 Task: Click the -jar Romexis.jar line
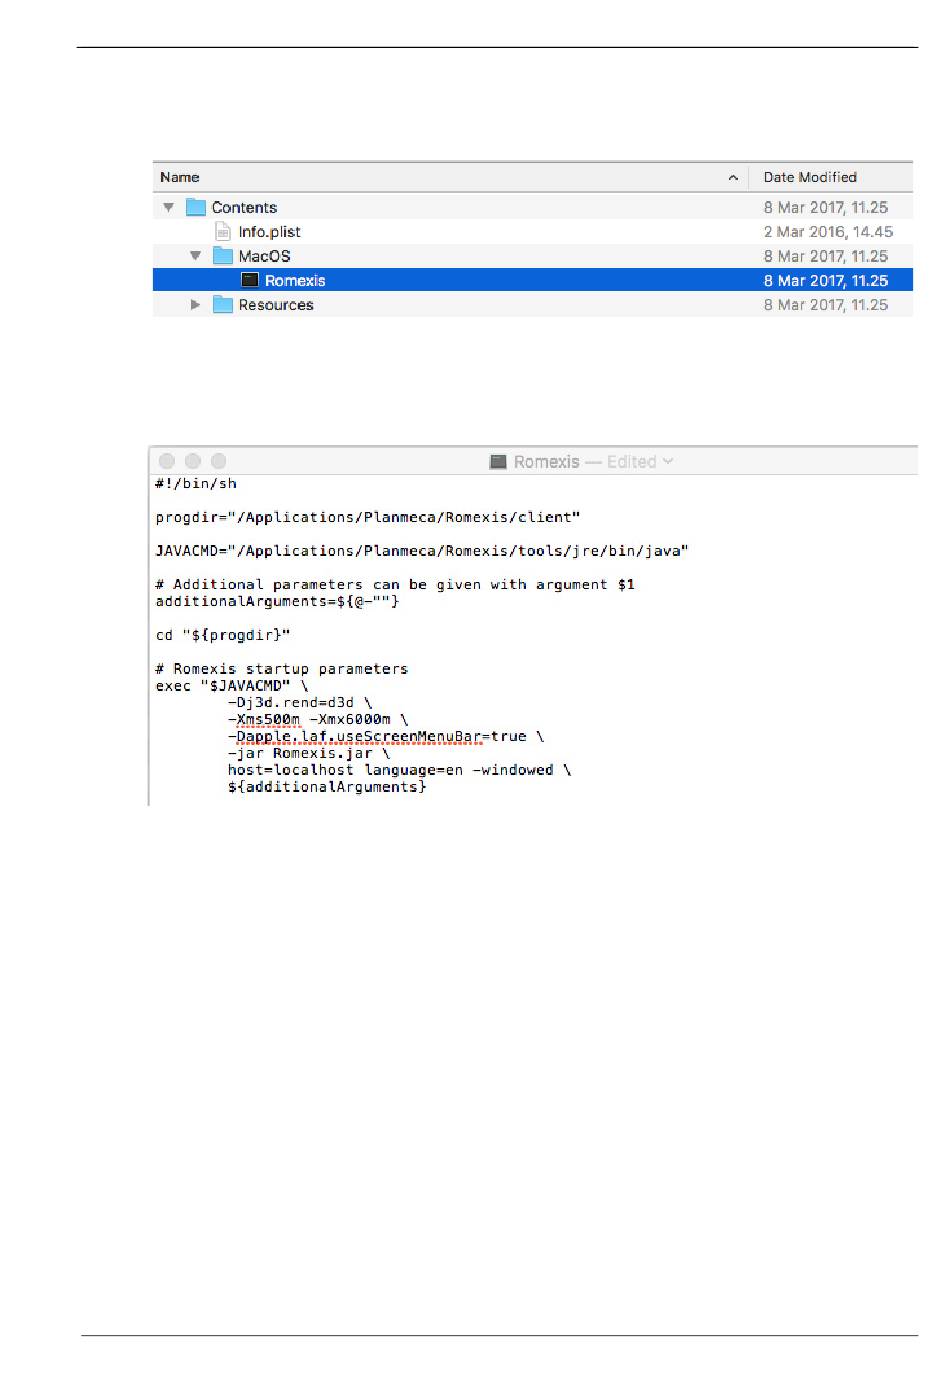tap(309, 754)
